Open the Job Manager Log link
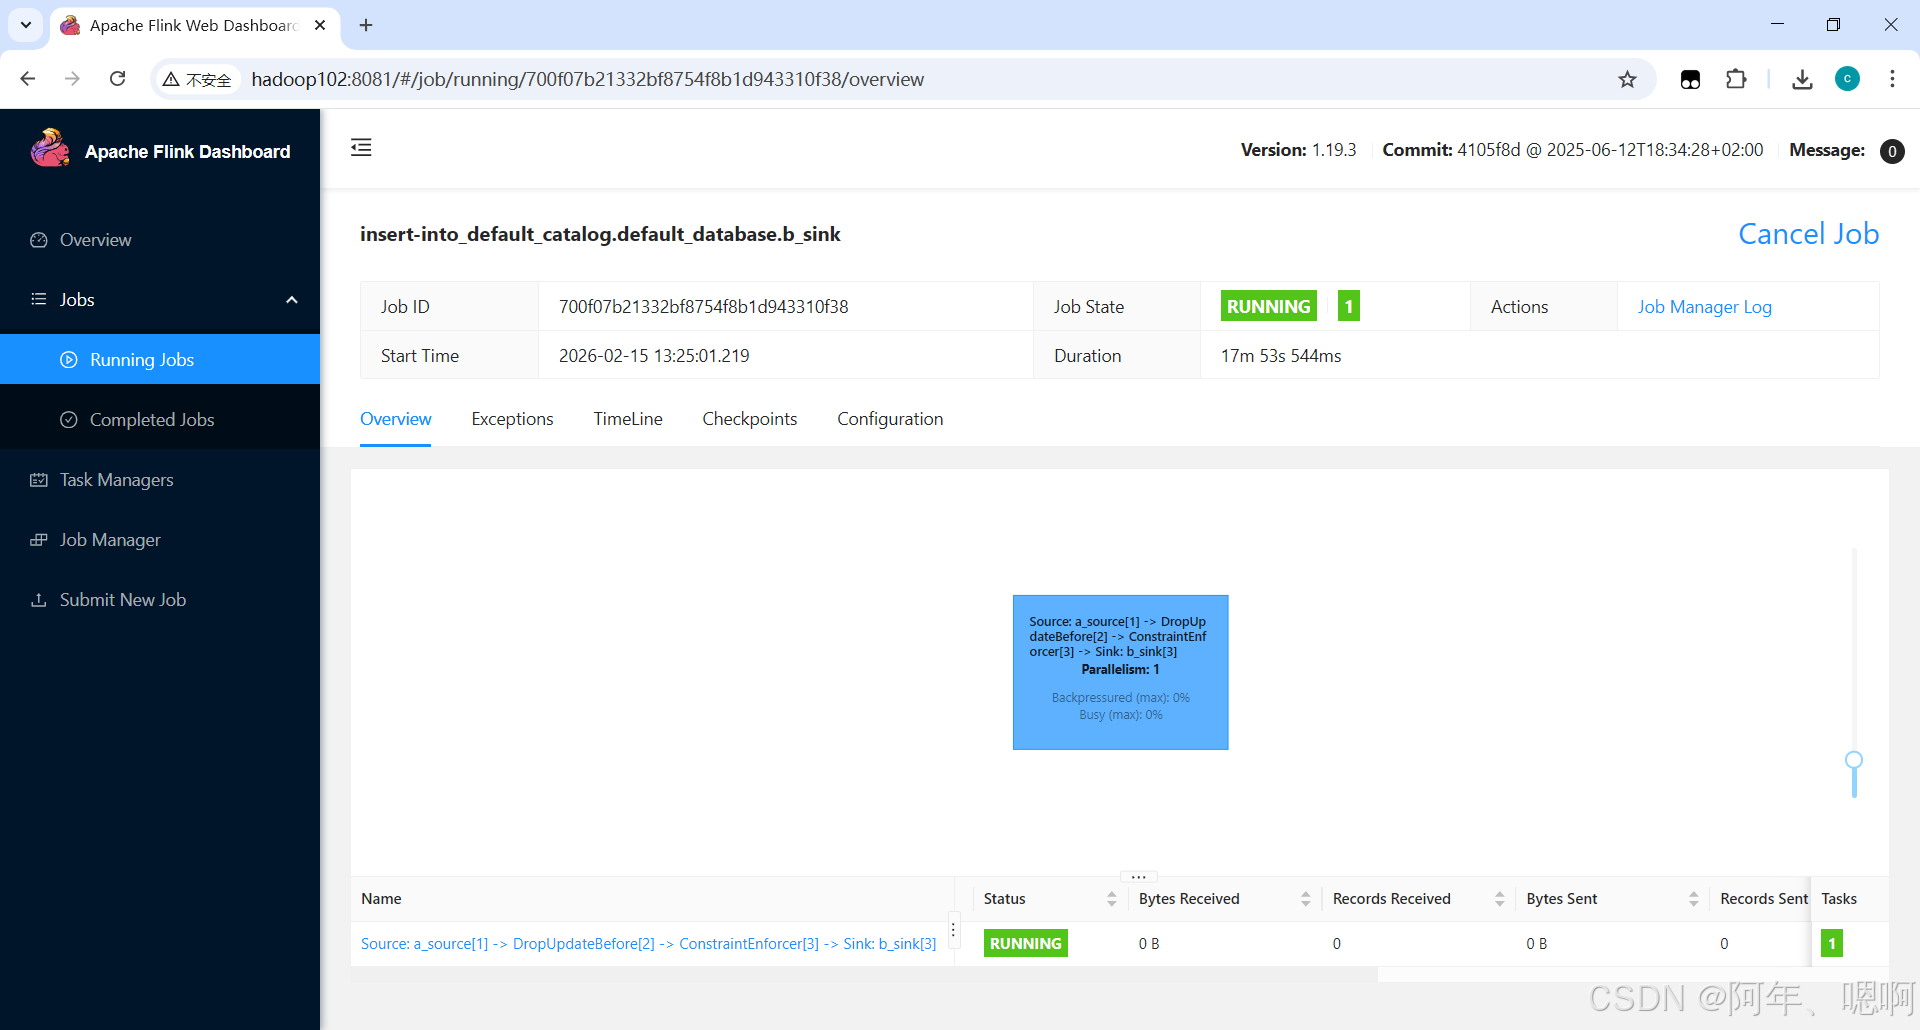 point(1704,307)
